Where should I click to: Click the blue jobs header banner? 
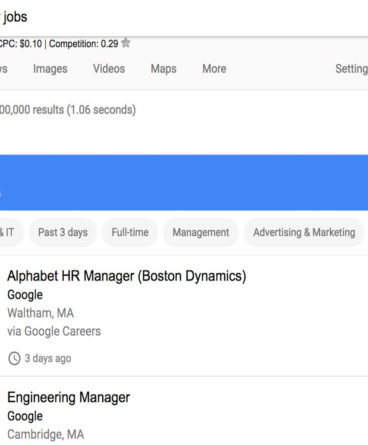pos(184,182)
